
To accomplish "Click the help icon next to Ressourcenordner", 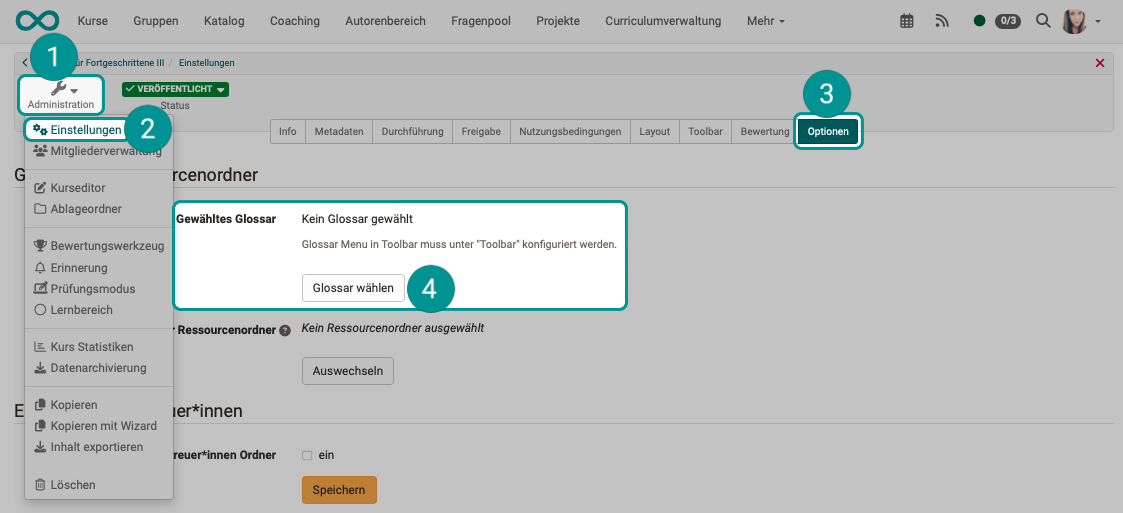I will point(285,330).
